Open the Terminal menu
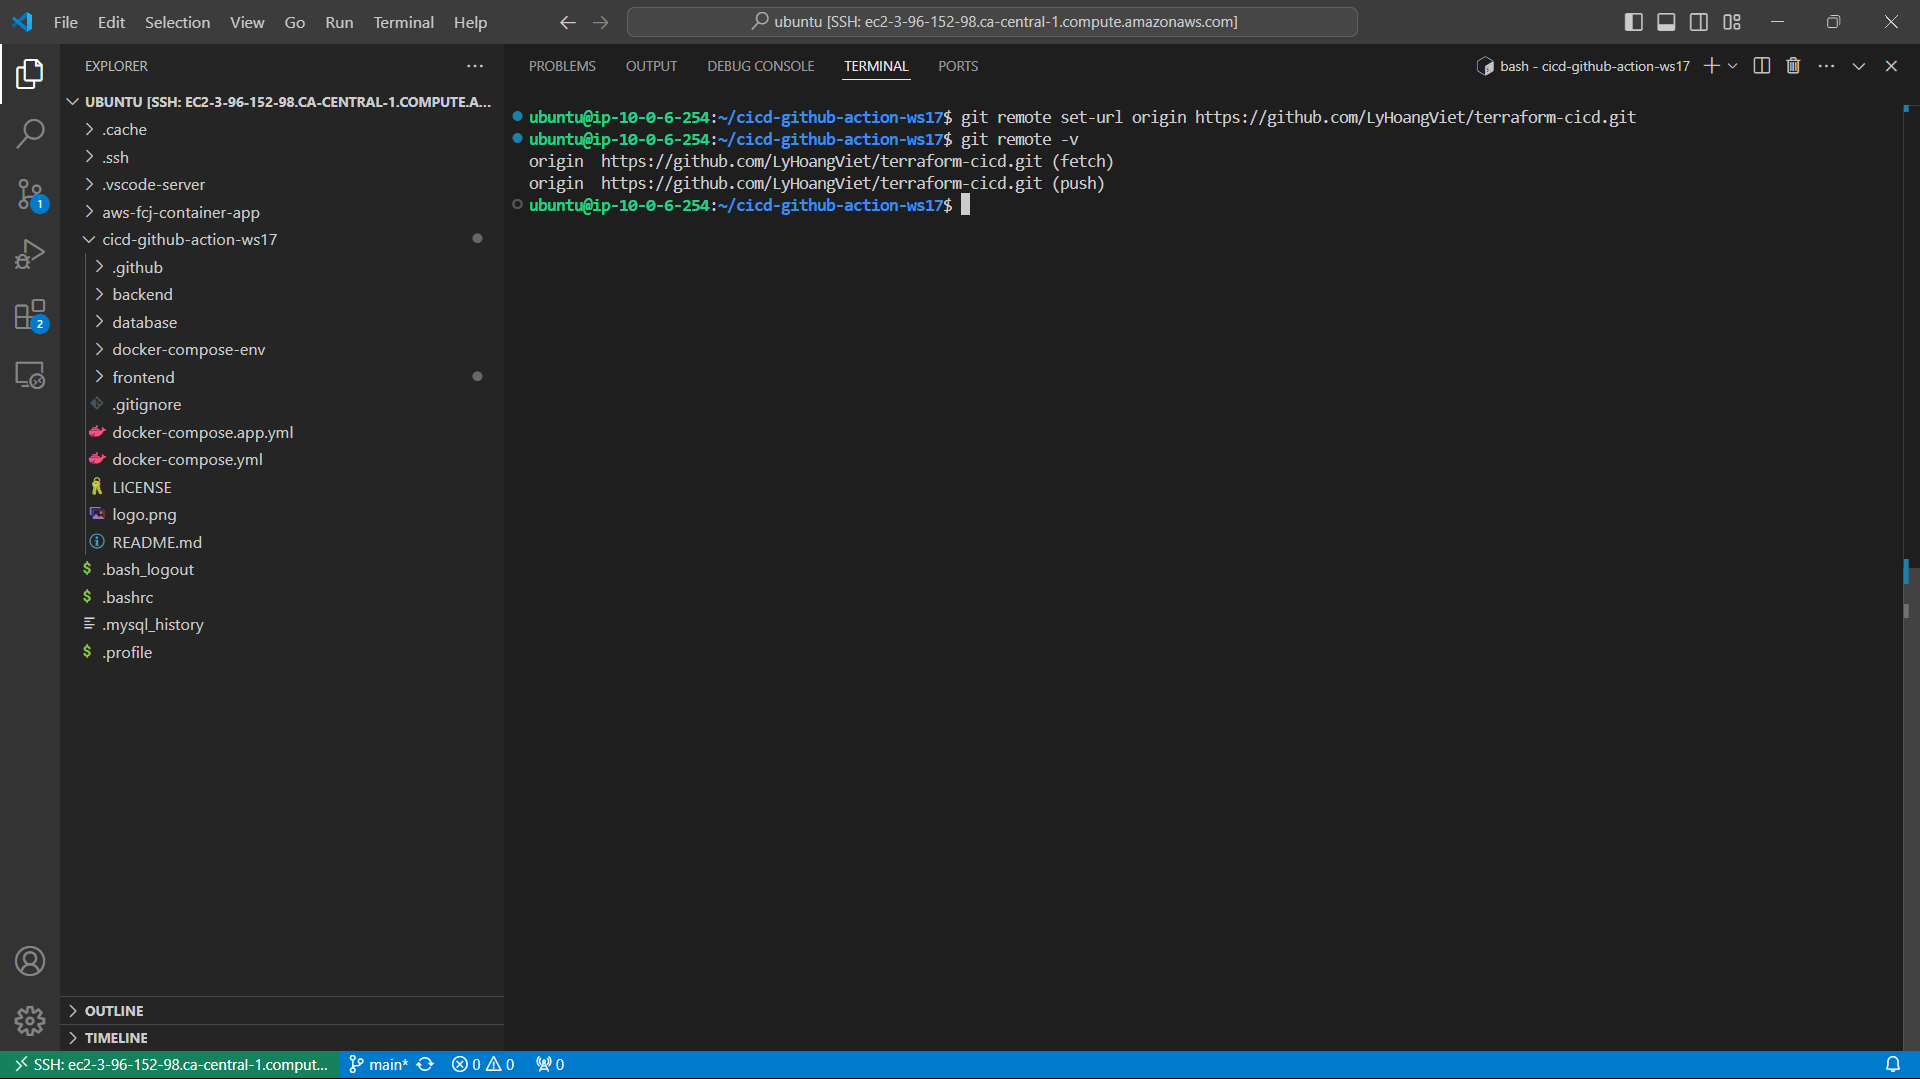1920x1079 pixels. 403,22
